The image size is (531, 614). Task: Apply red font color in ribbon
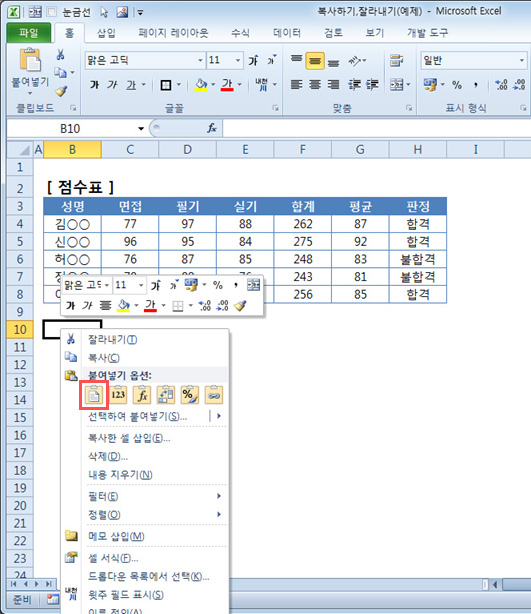pyautogui.click(x=227, y=85)
